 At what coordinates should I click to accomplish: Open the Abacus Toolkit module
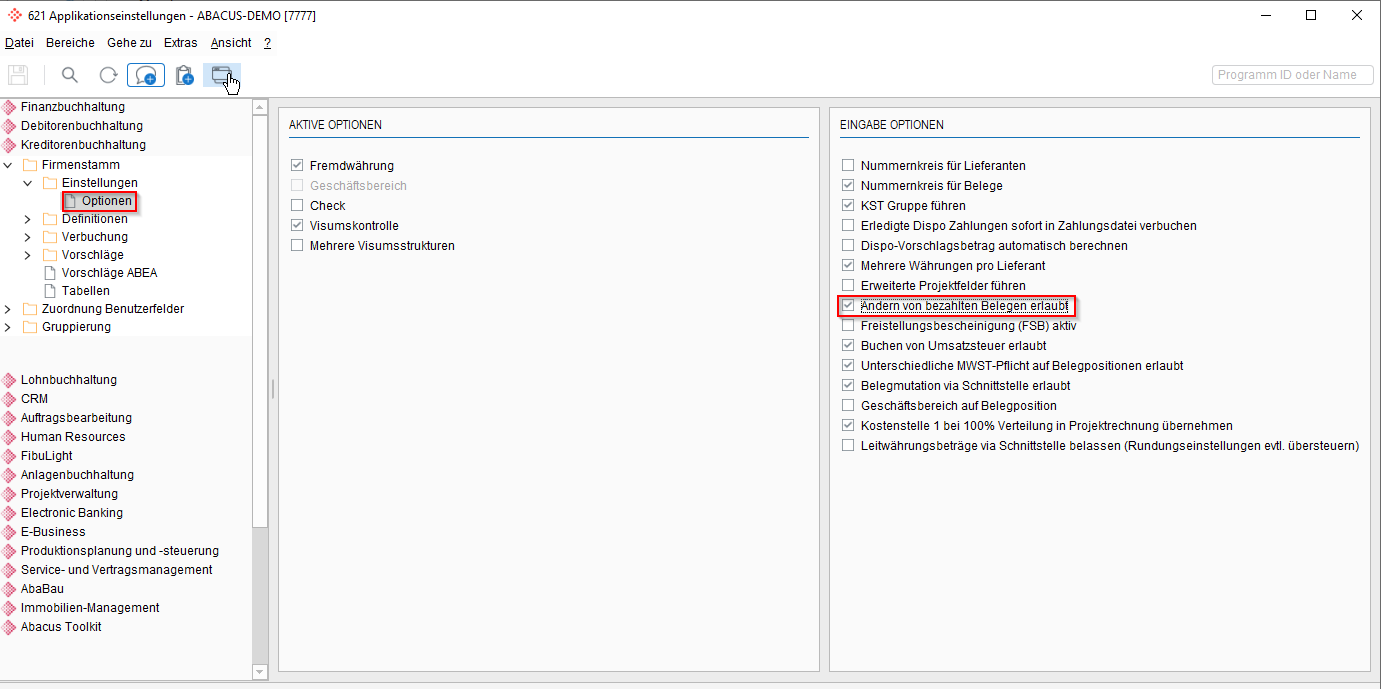(x=60, y=627)
